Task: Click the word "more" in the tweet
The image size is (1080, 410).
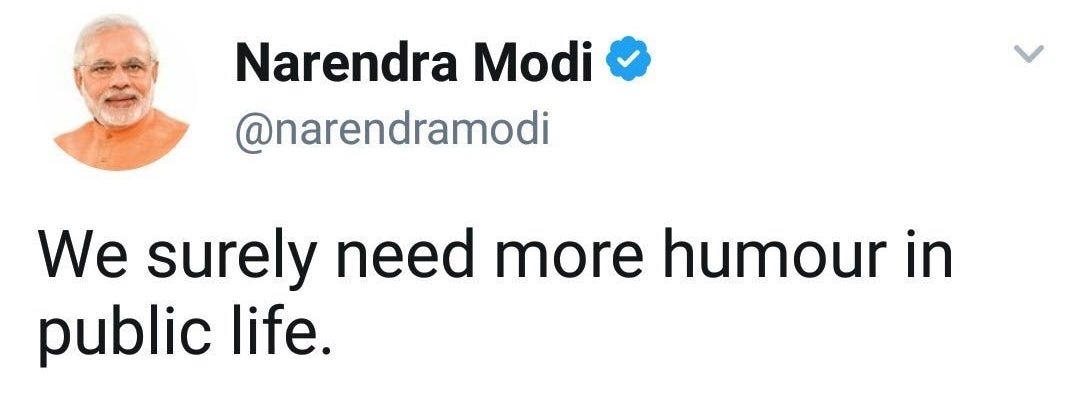Action: click(569, 262)
